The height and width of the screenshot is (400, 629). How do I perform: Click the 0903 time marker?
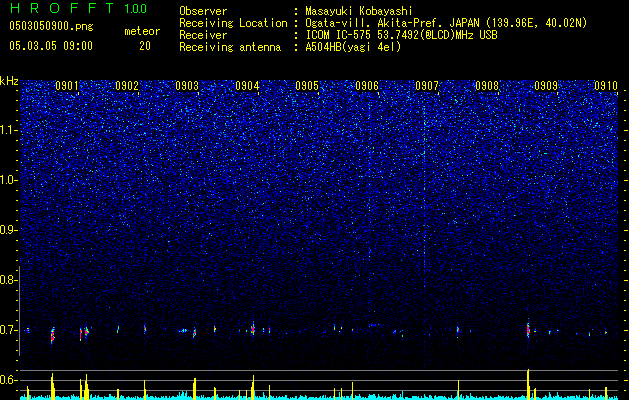[x=187, y=86]
